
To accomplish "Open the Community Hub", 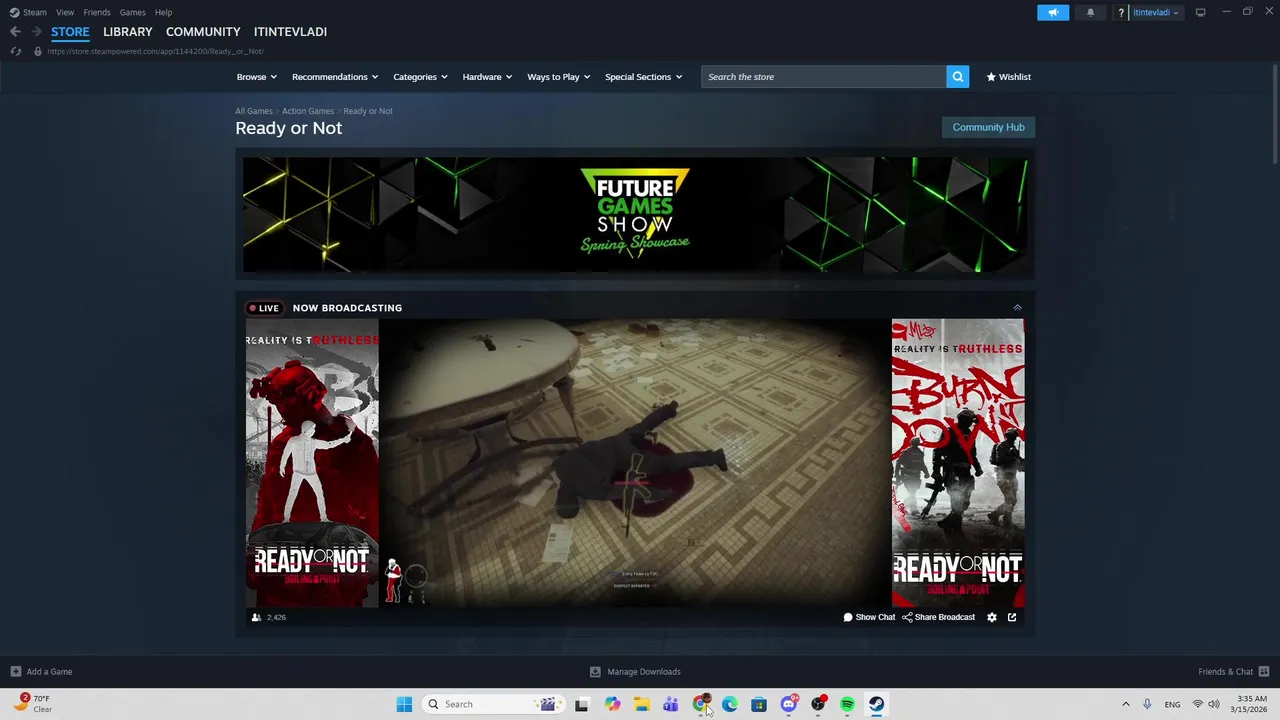I will pos(988,127).
